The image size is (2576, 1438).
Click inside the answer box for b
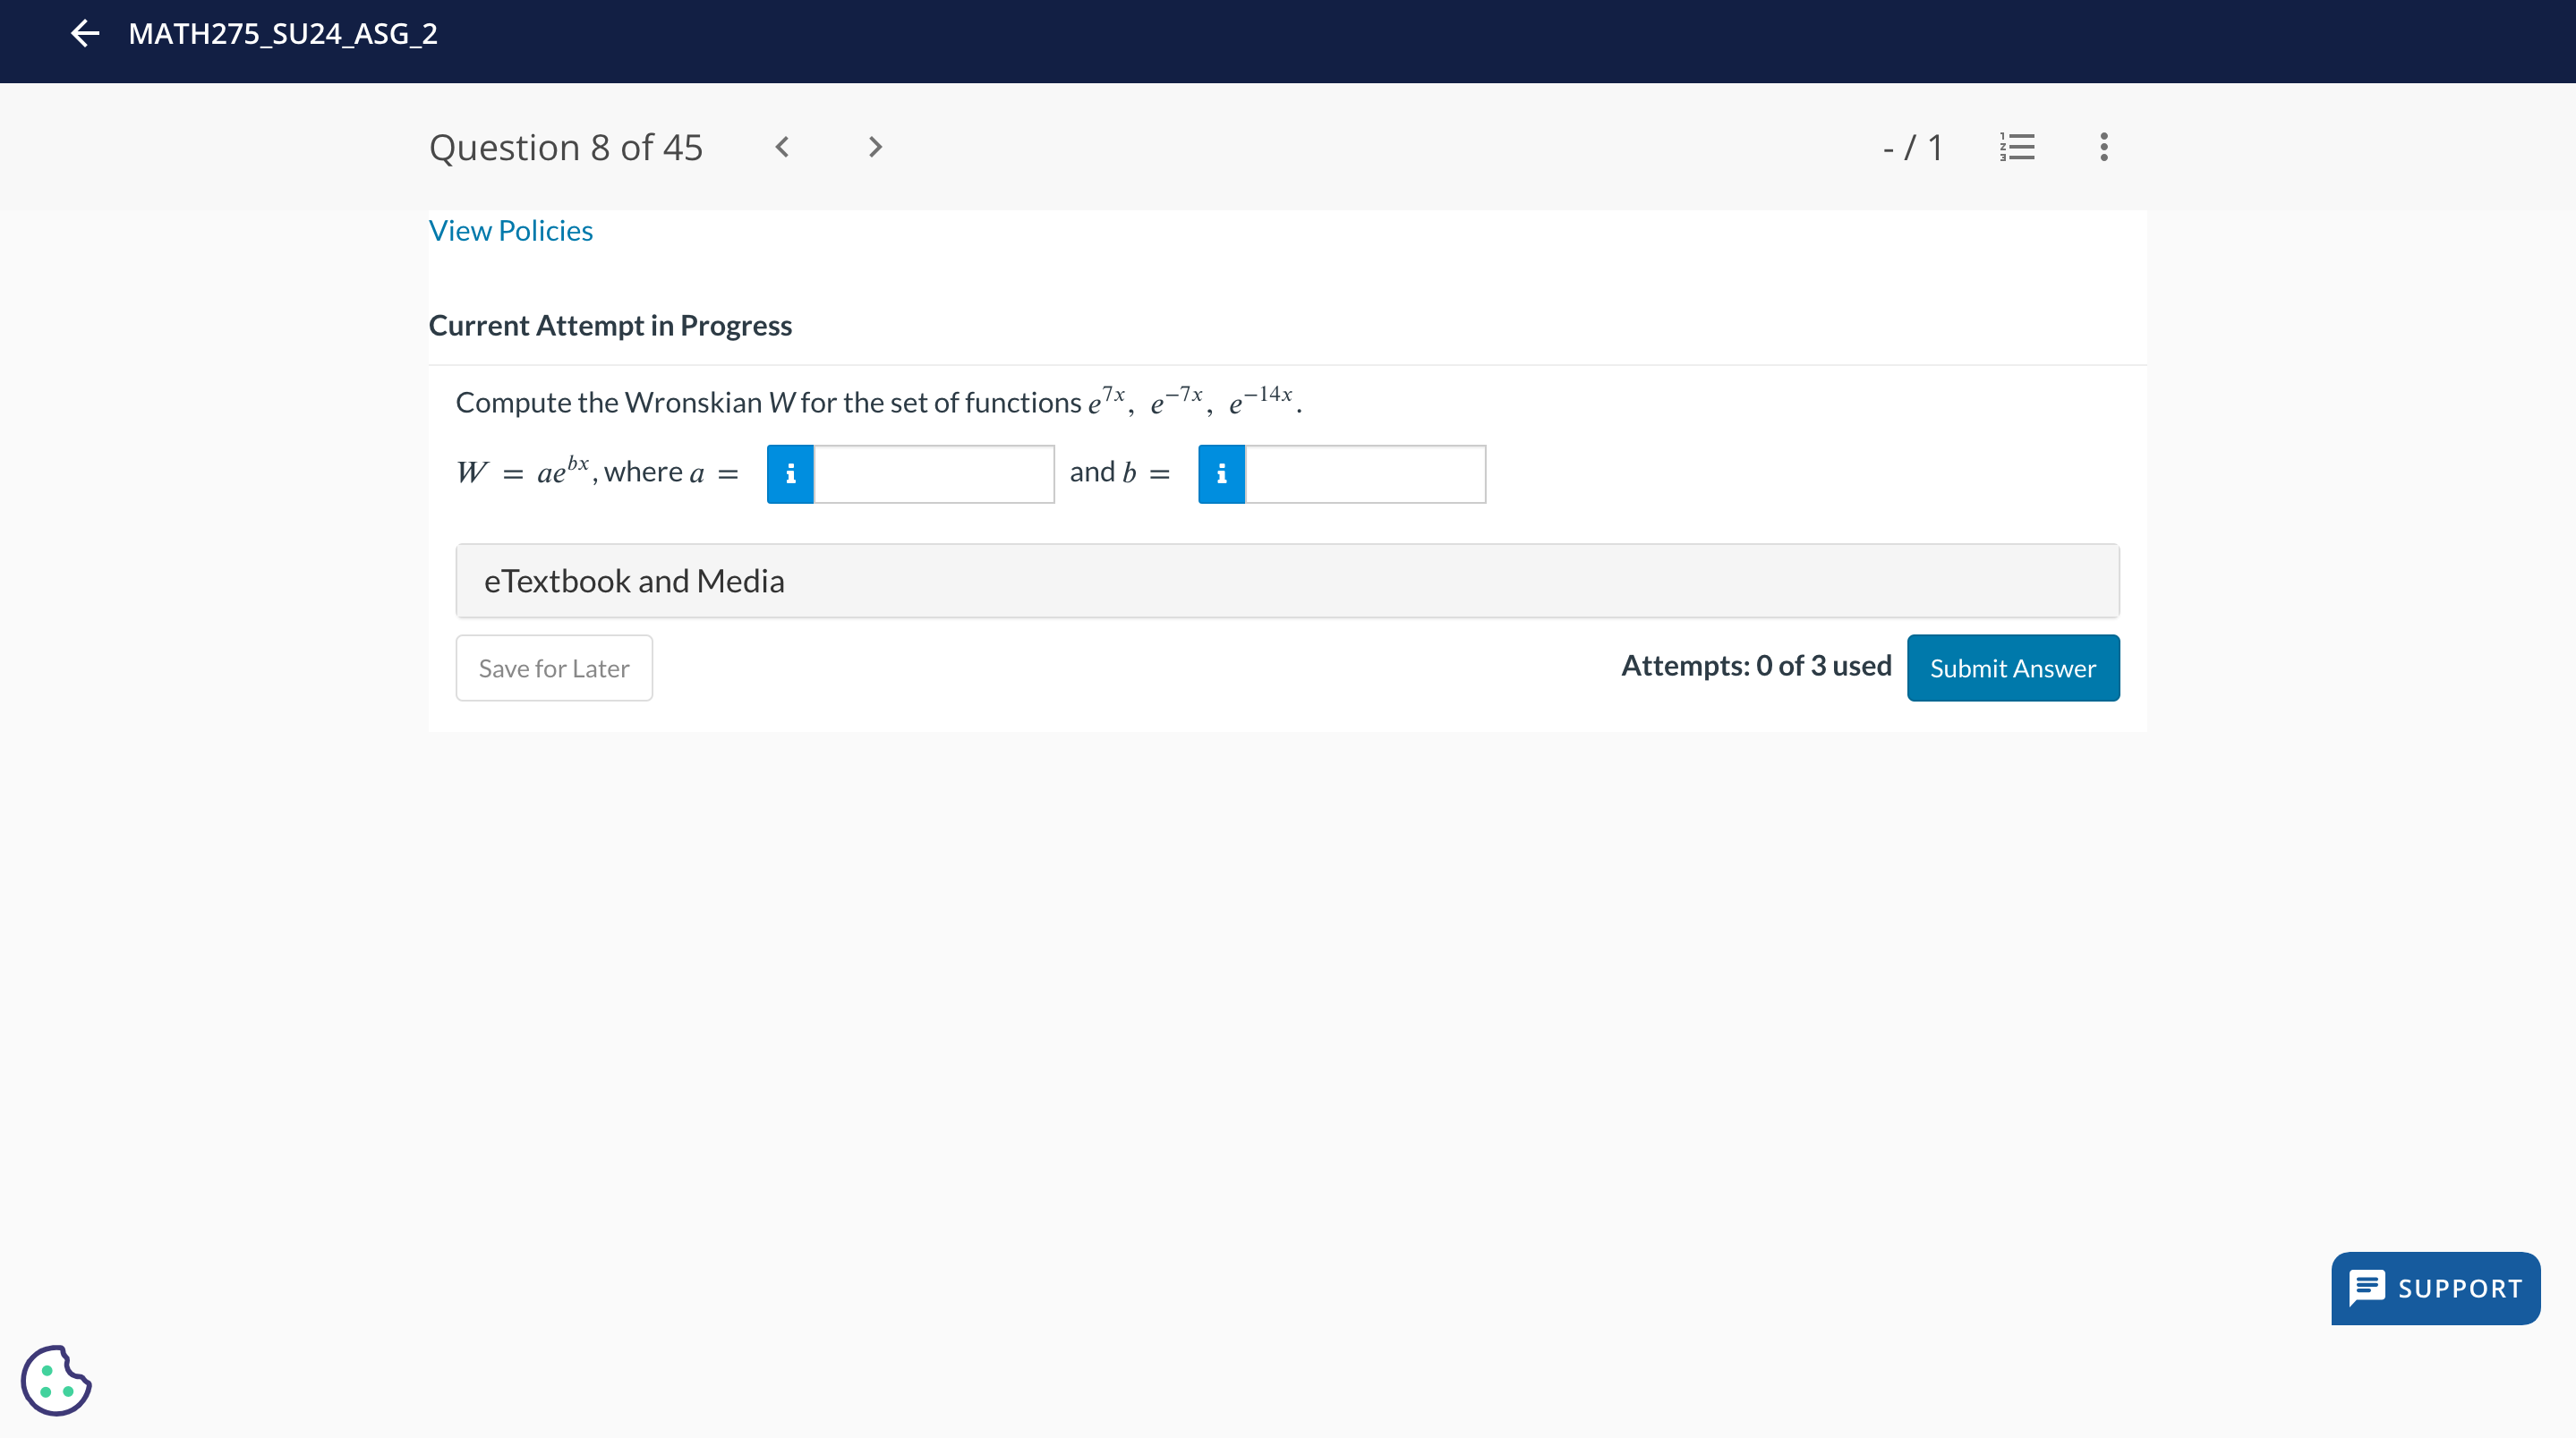click(1365, 473)
